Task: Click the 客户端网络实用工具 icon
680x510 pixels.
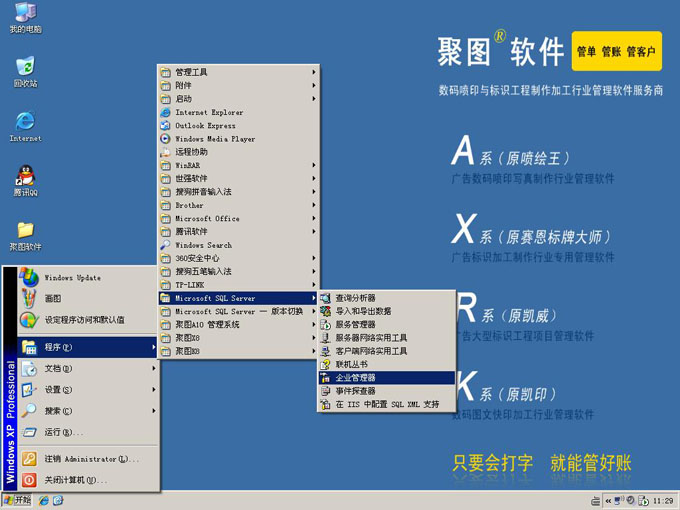Action: pos(325,351)
